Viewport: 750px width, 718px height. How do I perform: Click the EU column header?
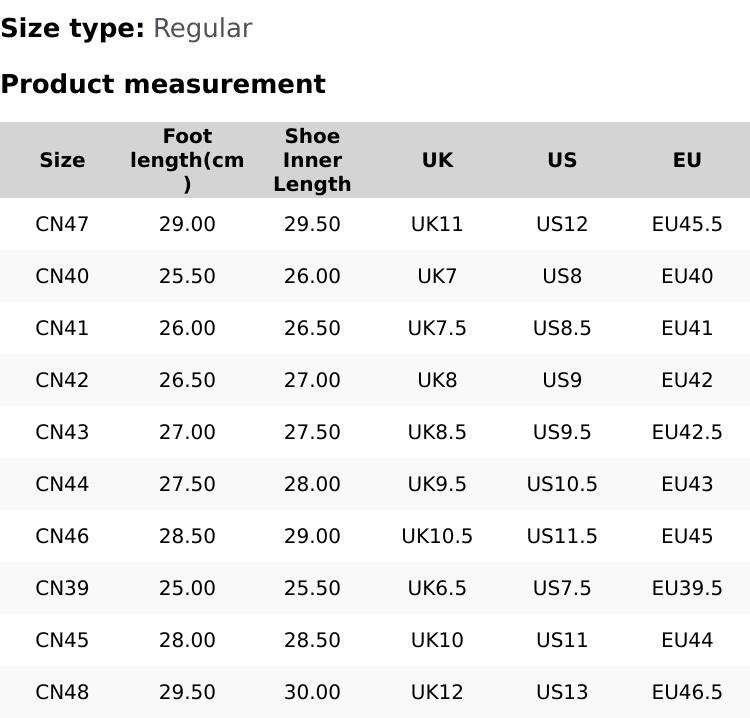point(687,160)
